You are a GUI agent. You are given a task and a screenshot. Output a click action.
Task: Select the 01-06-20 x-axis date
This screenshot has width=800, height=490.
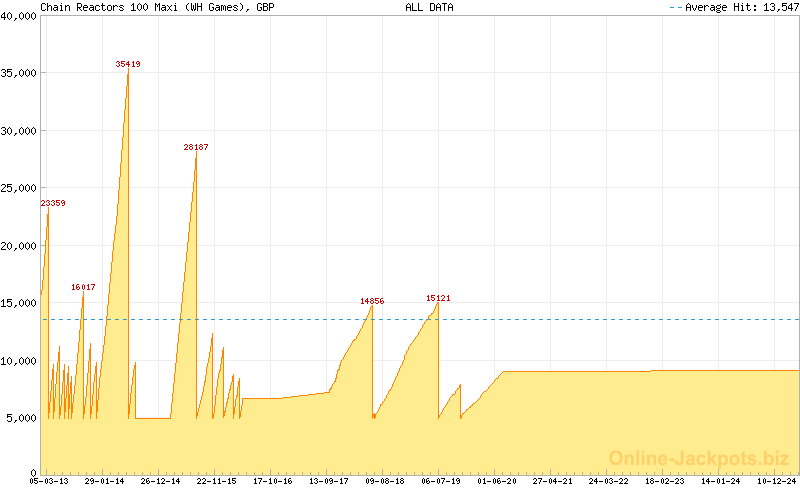click(x=497, y=481)
